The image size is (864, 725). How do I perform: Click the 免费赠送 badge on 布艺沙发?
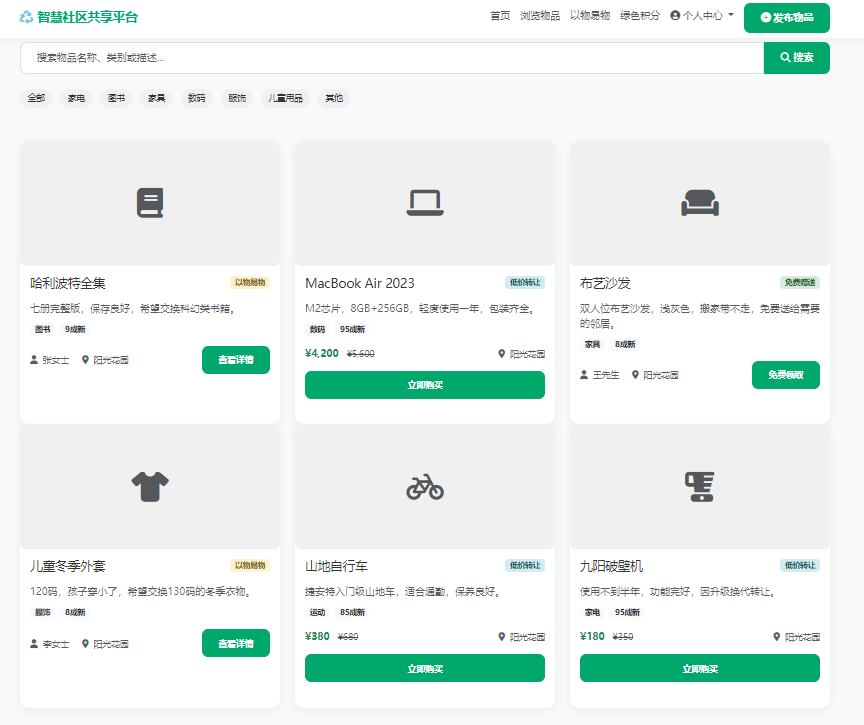click(x=800, y=283)
